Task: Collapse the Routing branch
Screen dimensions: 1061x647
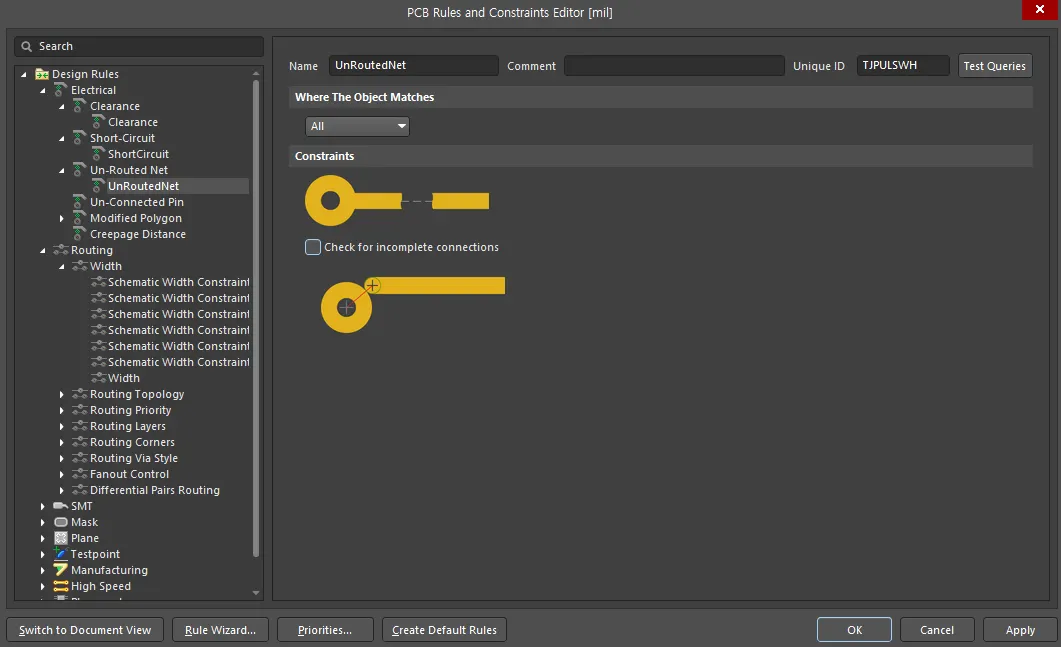Action: coord(43,250)
